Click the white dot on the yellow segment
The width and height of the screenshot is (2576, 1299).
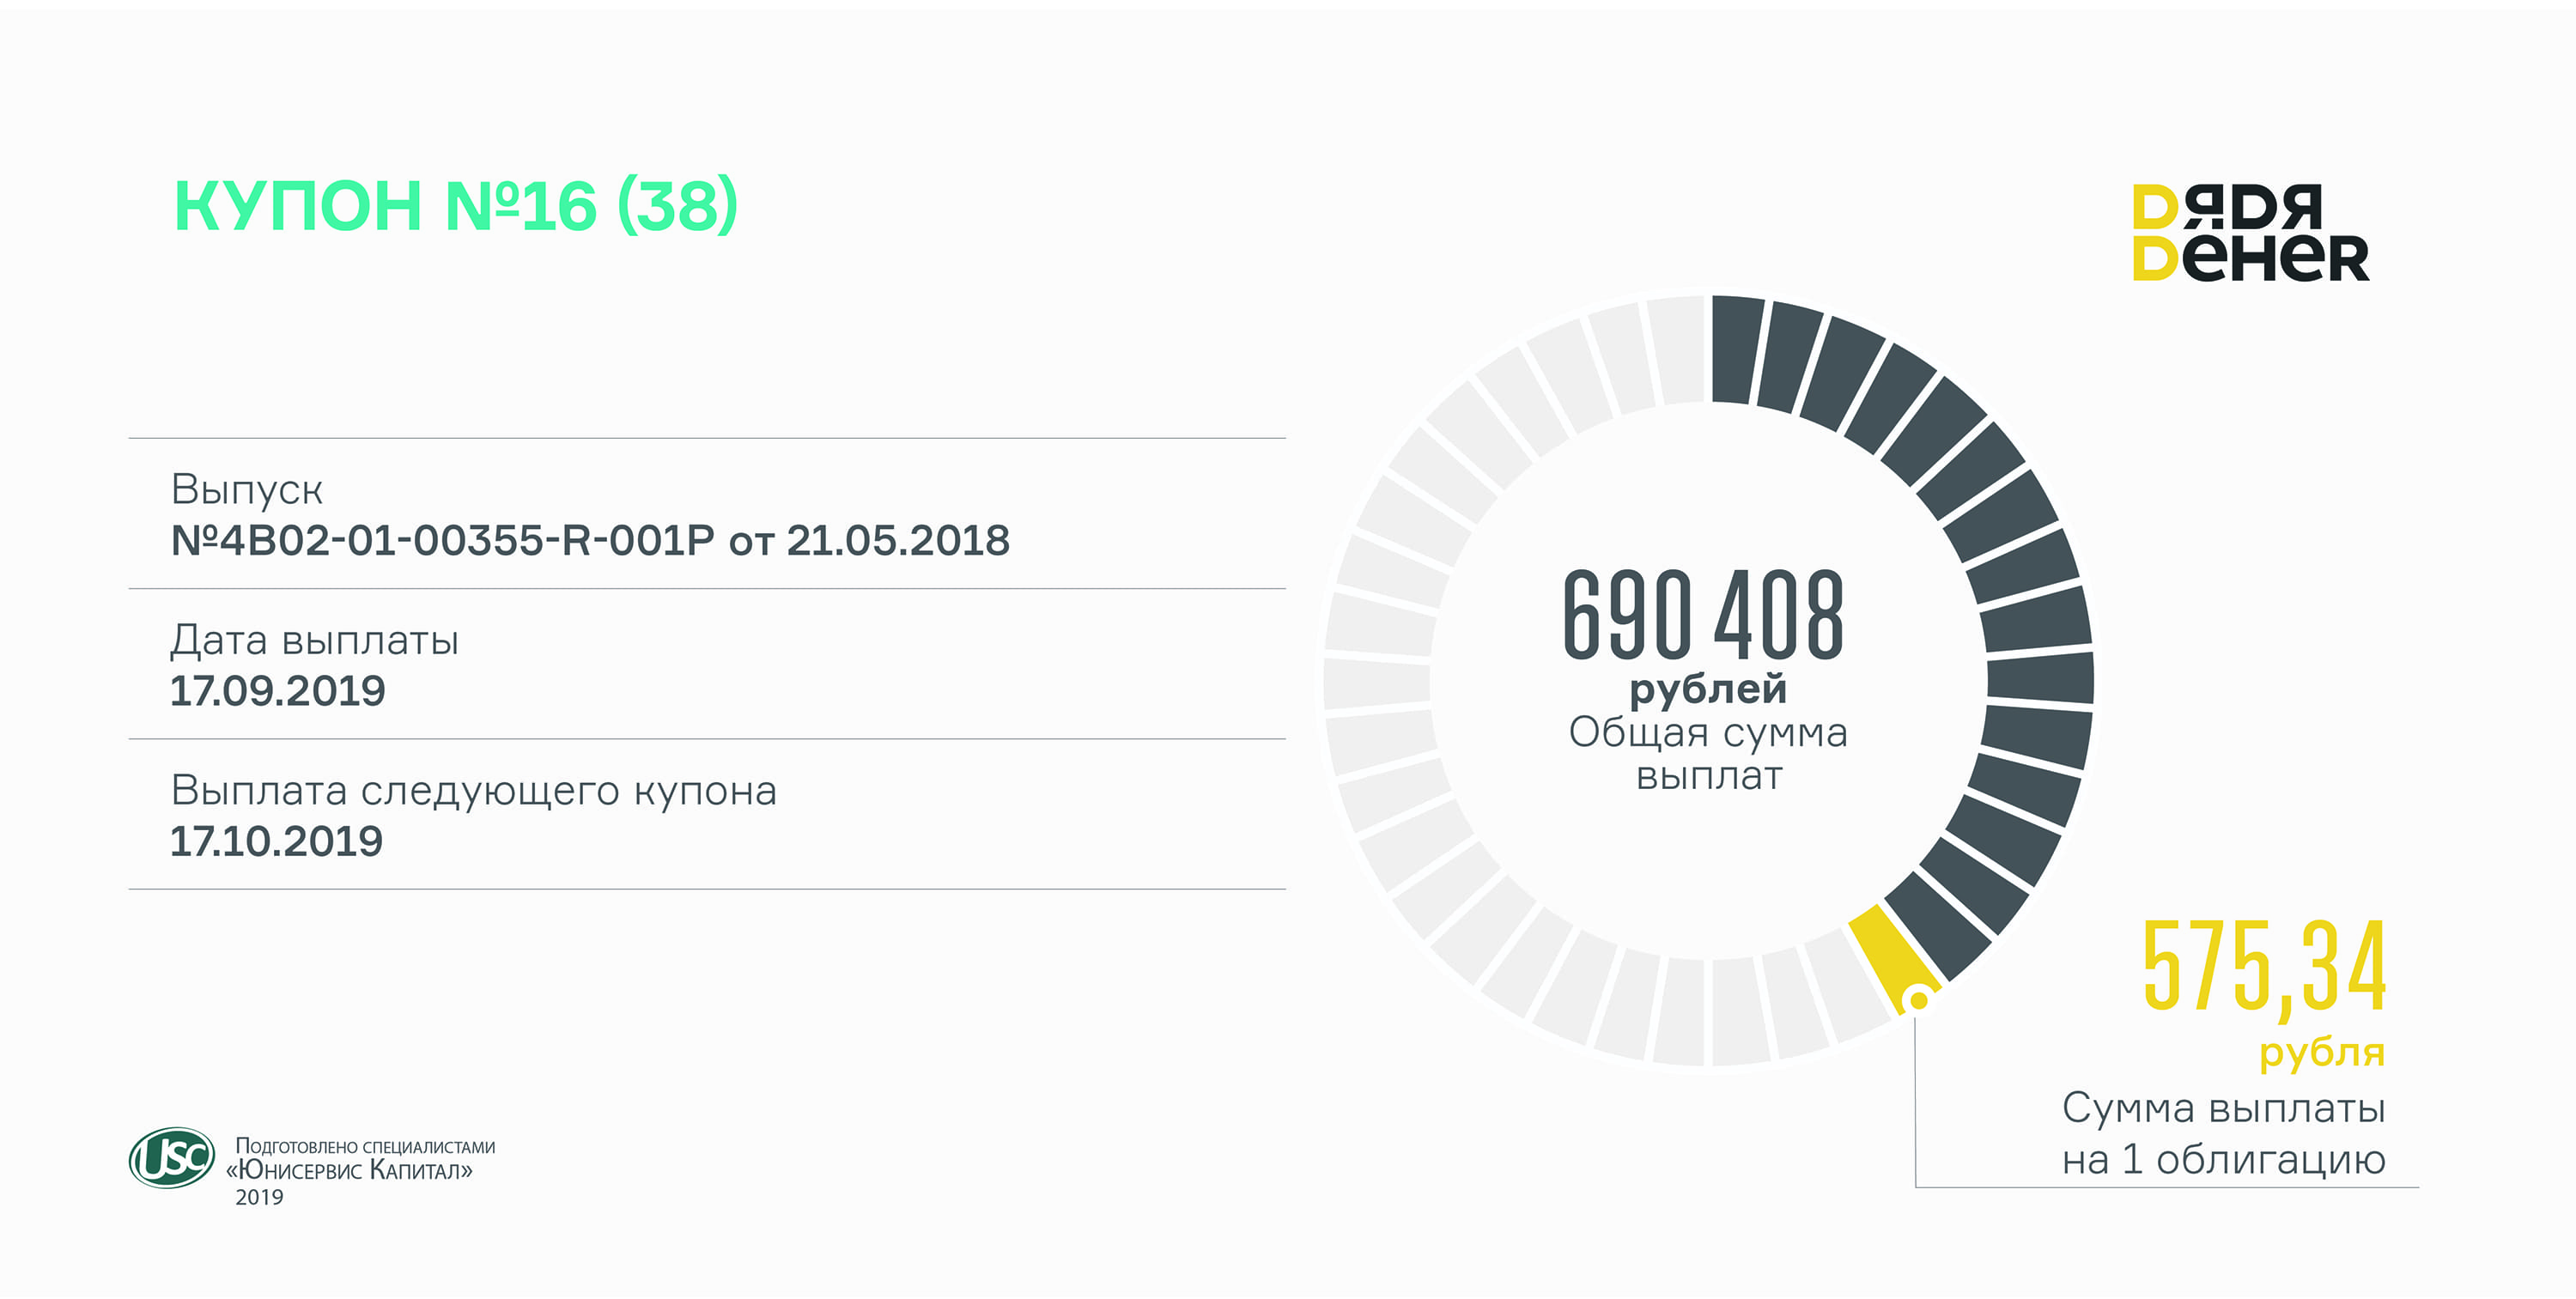click(1918, 999)
